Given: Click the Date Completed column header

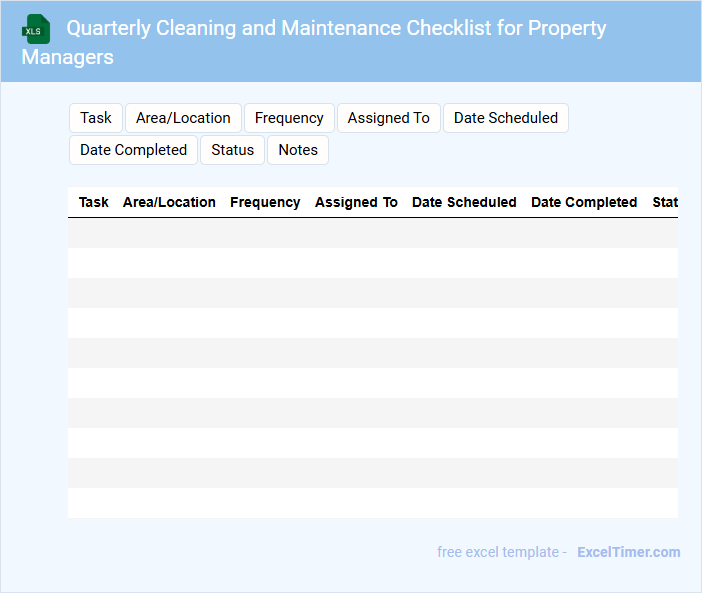Looking at the screenshot, I should point(584,202).
